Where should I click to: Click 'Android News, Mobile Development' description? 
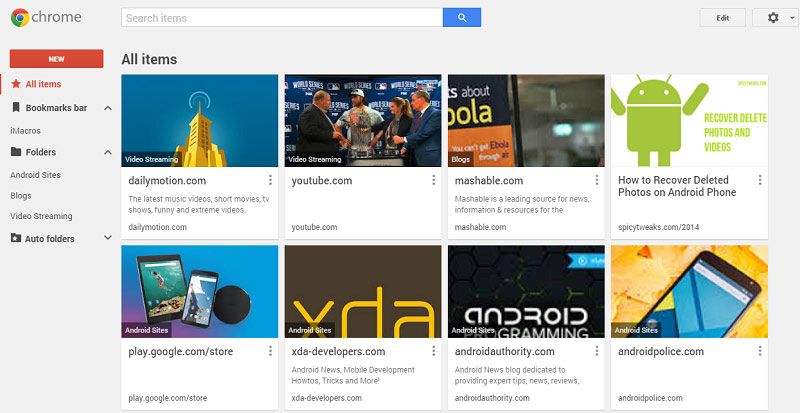click(x=353, y=375)
